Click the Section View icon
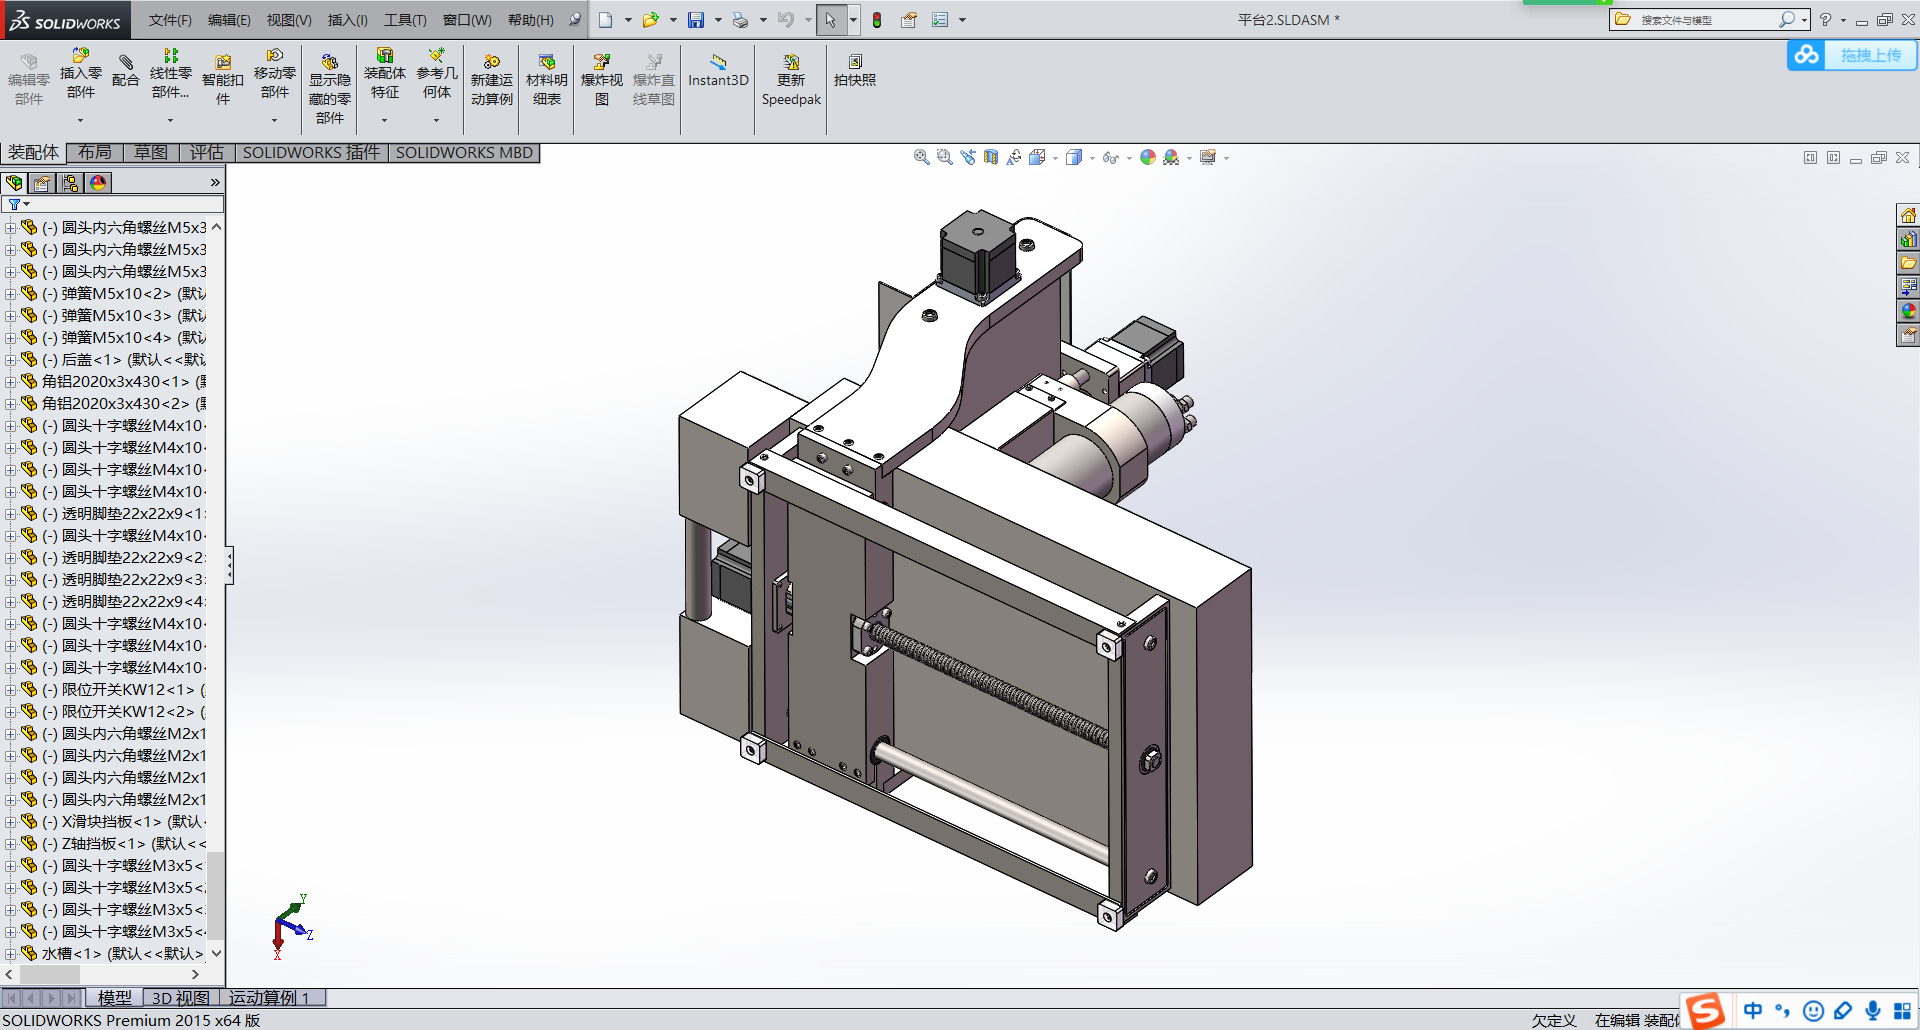Screen dimensions: 1920x1030 (x=991, y=157)
